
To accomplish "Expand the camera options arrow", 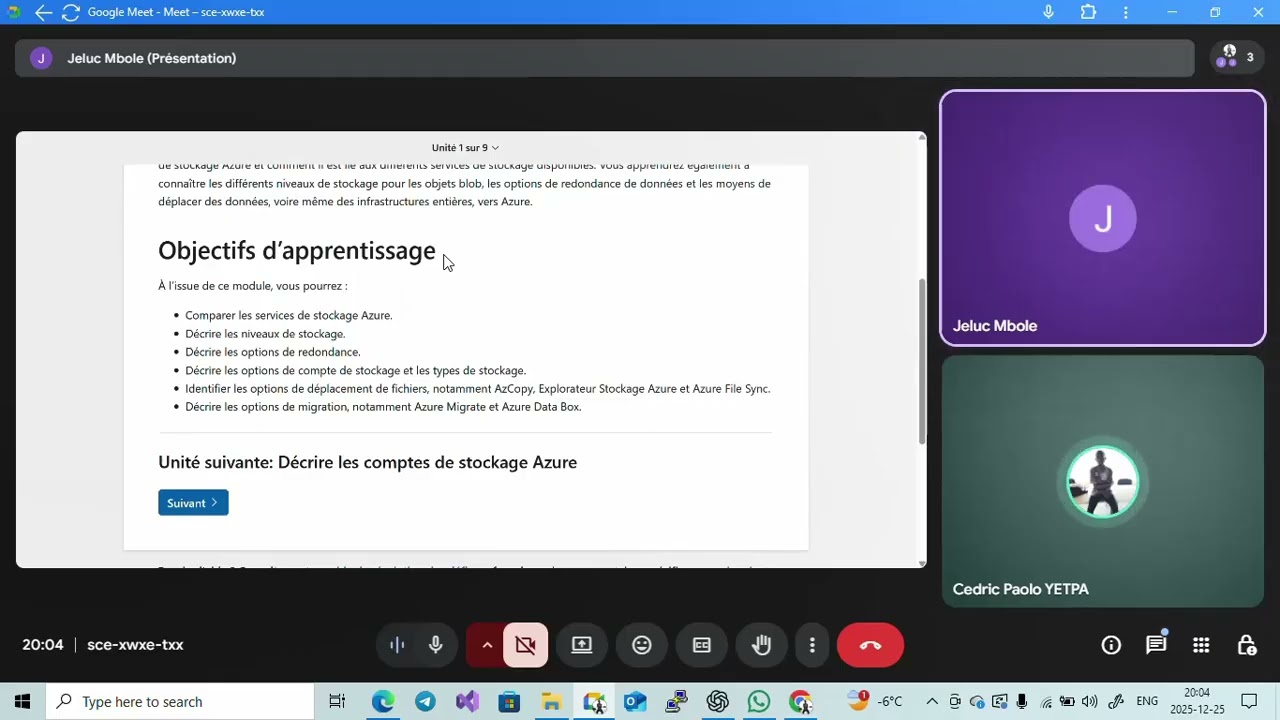I will 487,645.
